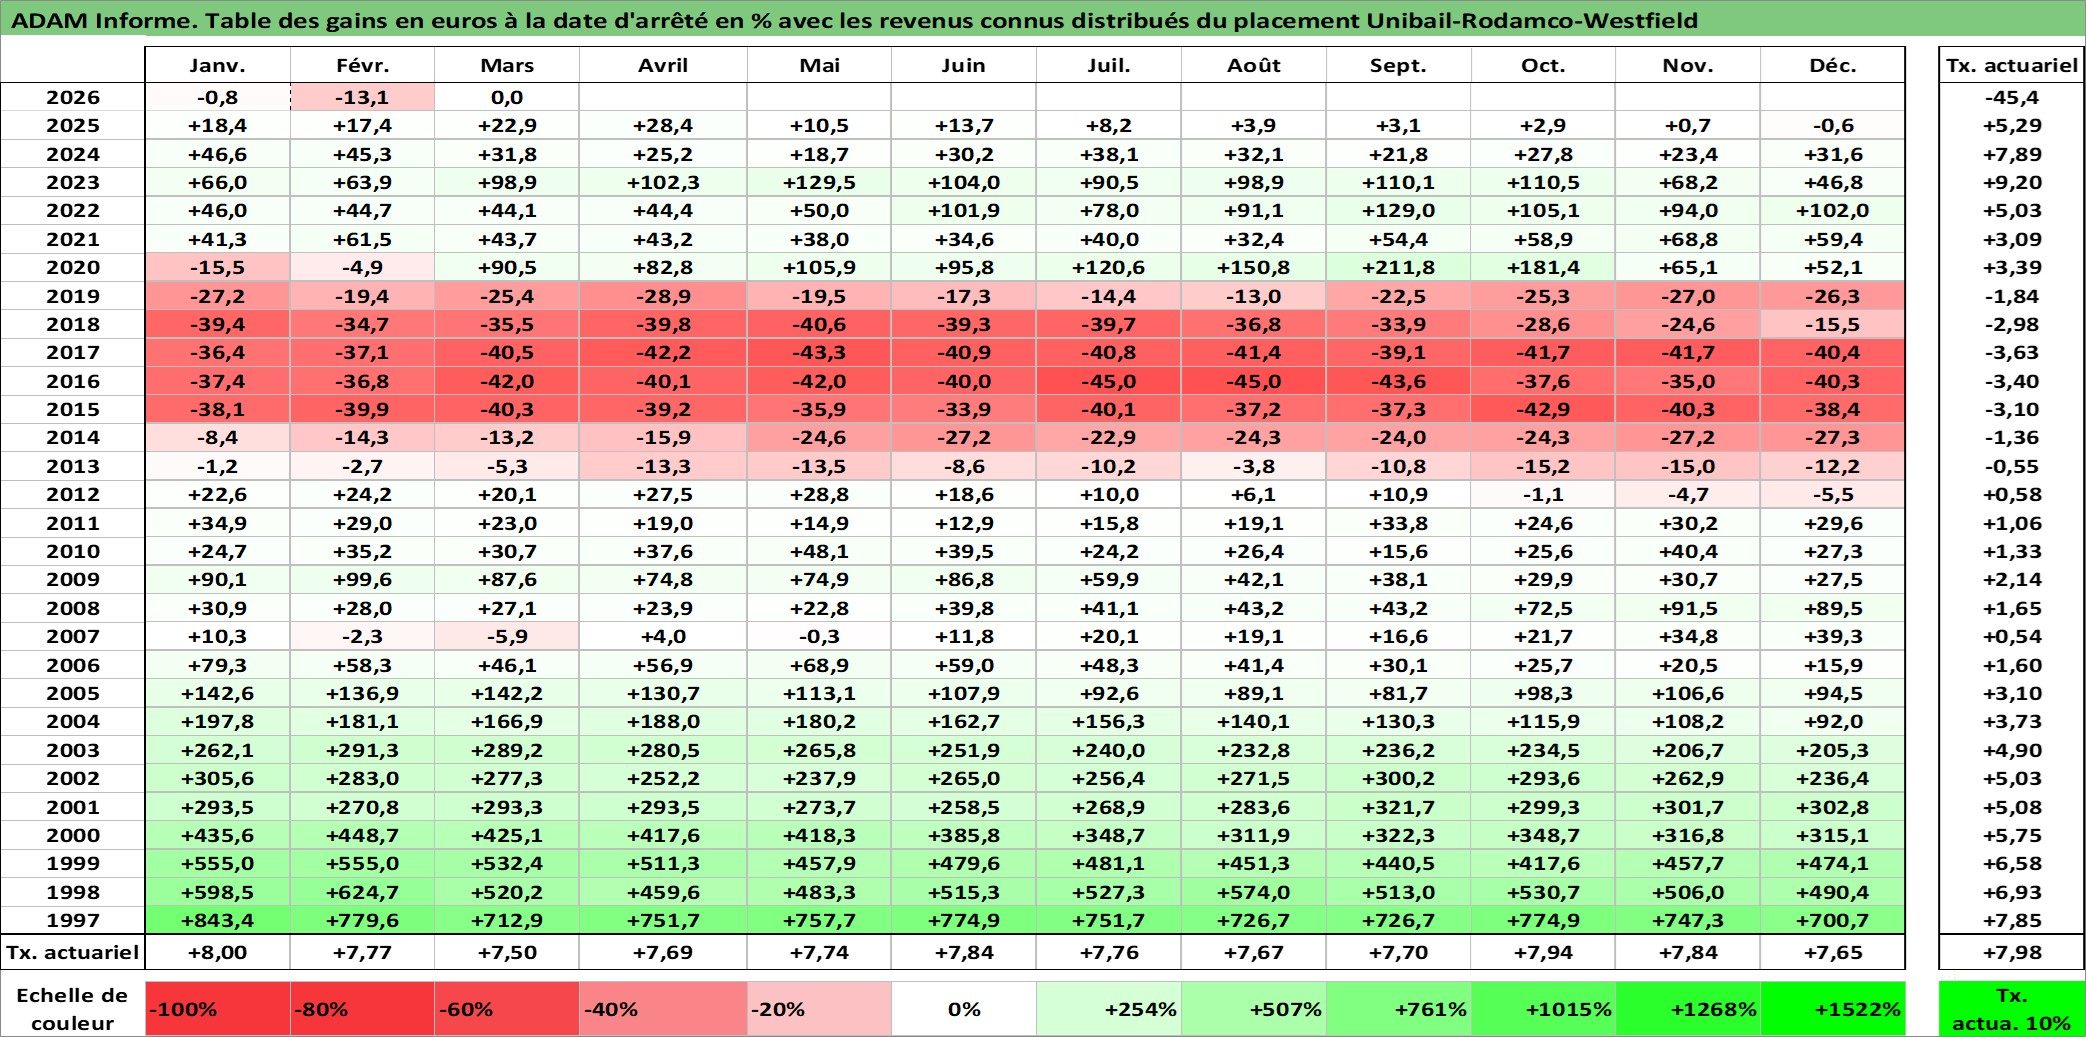Viewport: 2086px width, 1037px height.
Task: Select the +321,7 cell in 2001 row
Action: click(1398, 807)
